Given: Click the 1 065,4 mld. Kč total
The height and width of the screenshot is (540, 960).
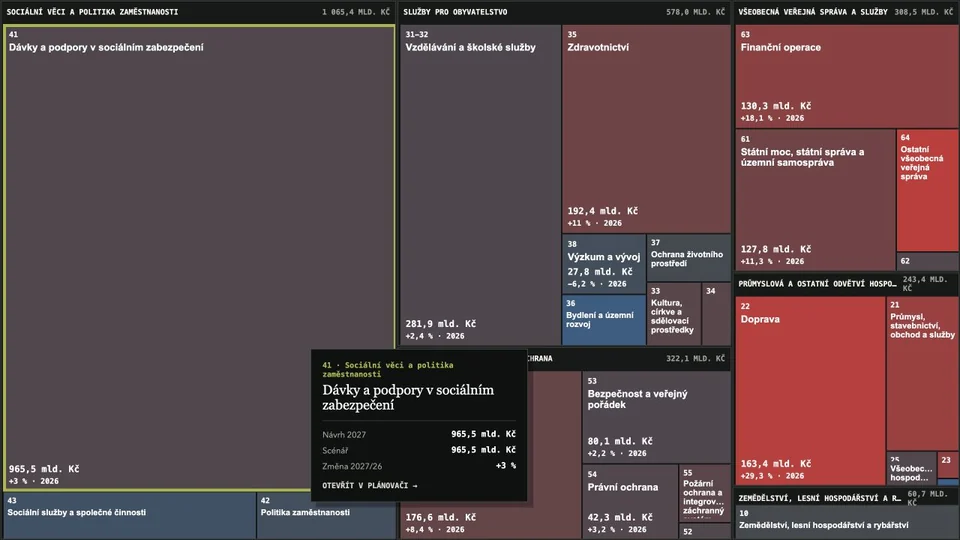Looking at the screenshot, I should coord(356,12).
